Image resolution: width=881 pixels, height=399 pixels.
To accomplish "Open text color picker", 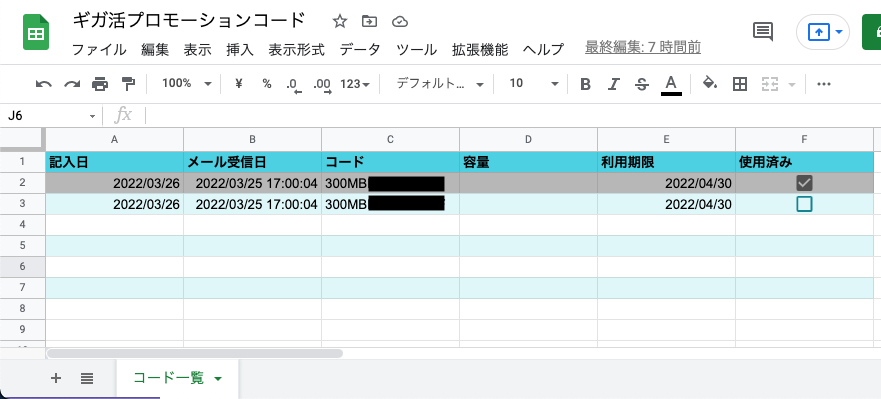I will (x=671, y=85).
